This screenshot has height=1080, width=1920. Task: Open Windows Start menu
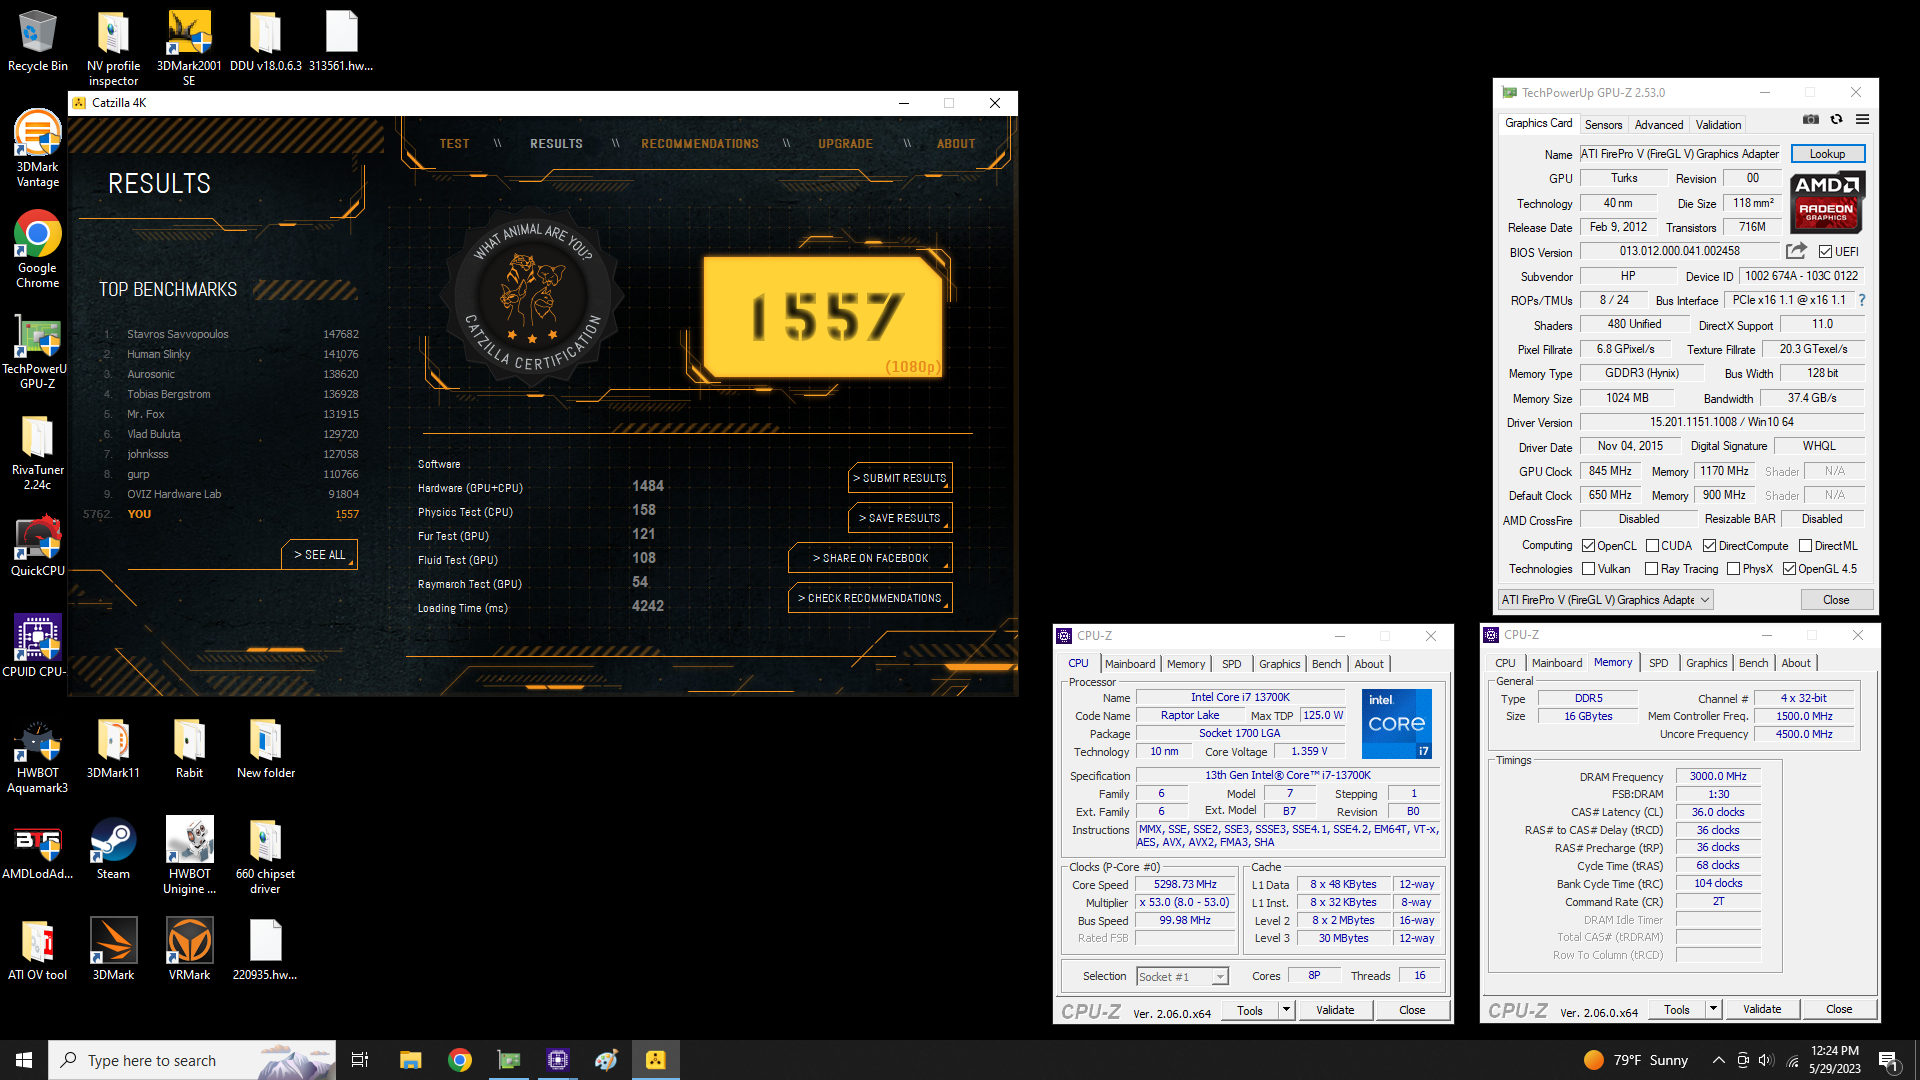[24, 1060]
